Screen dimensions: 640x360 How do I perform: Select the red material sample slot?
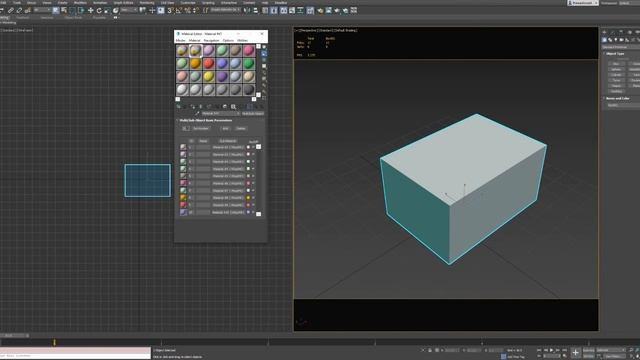[x=209, y=63]
